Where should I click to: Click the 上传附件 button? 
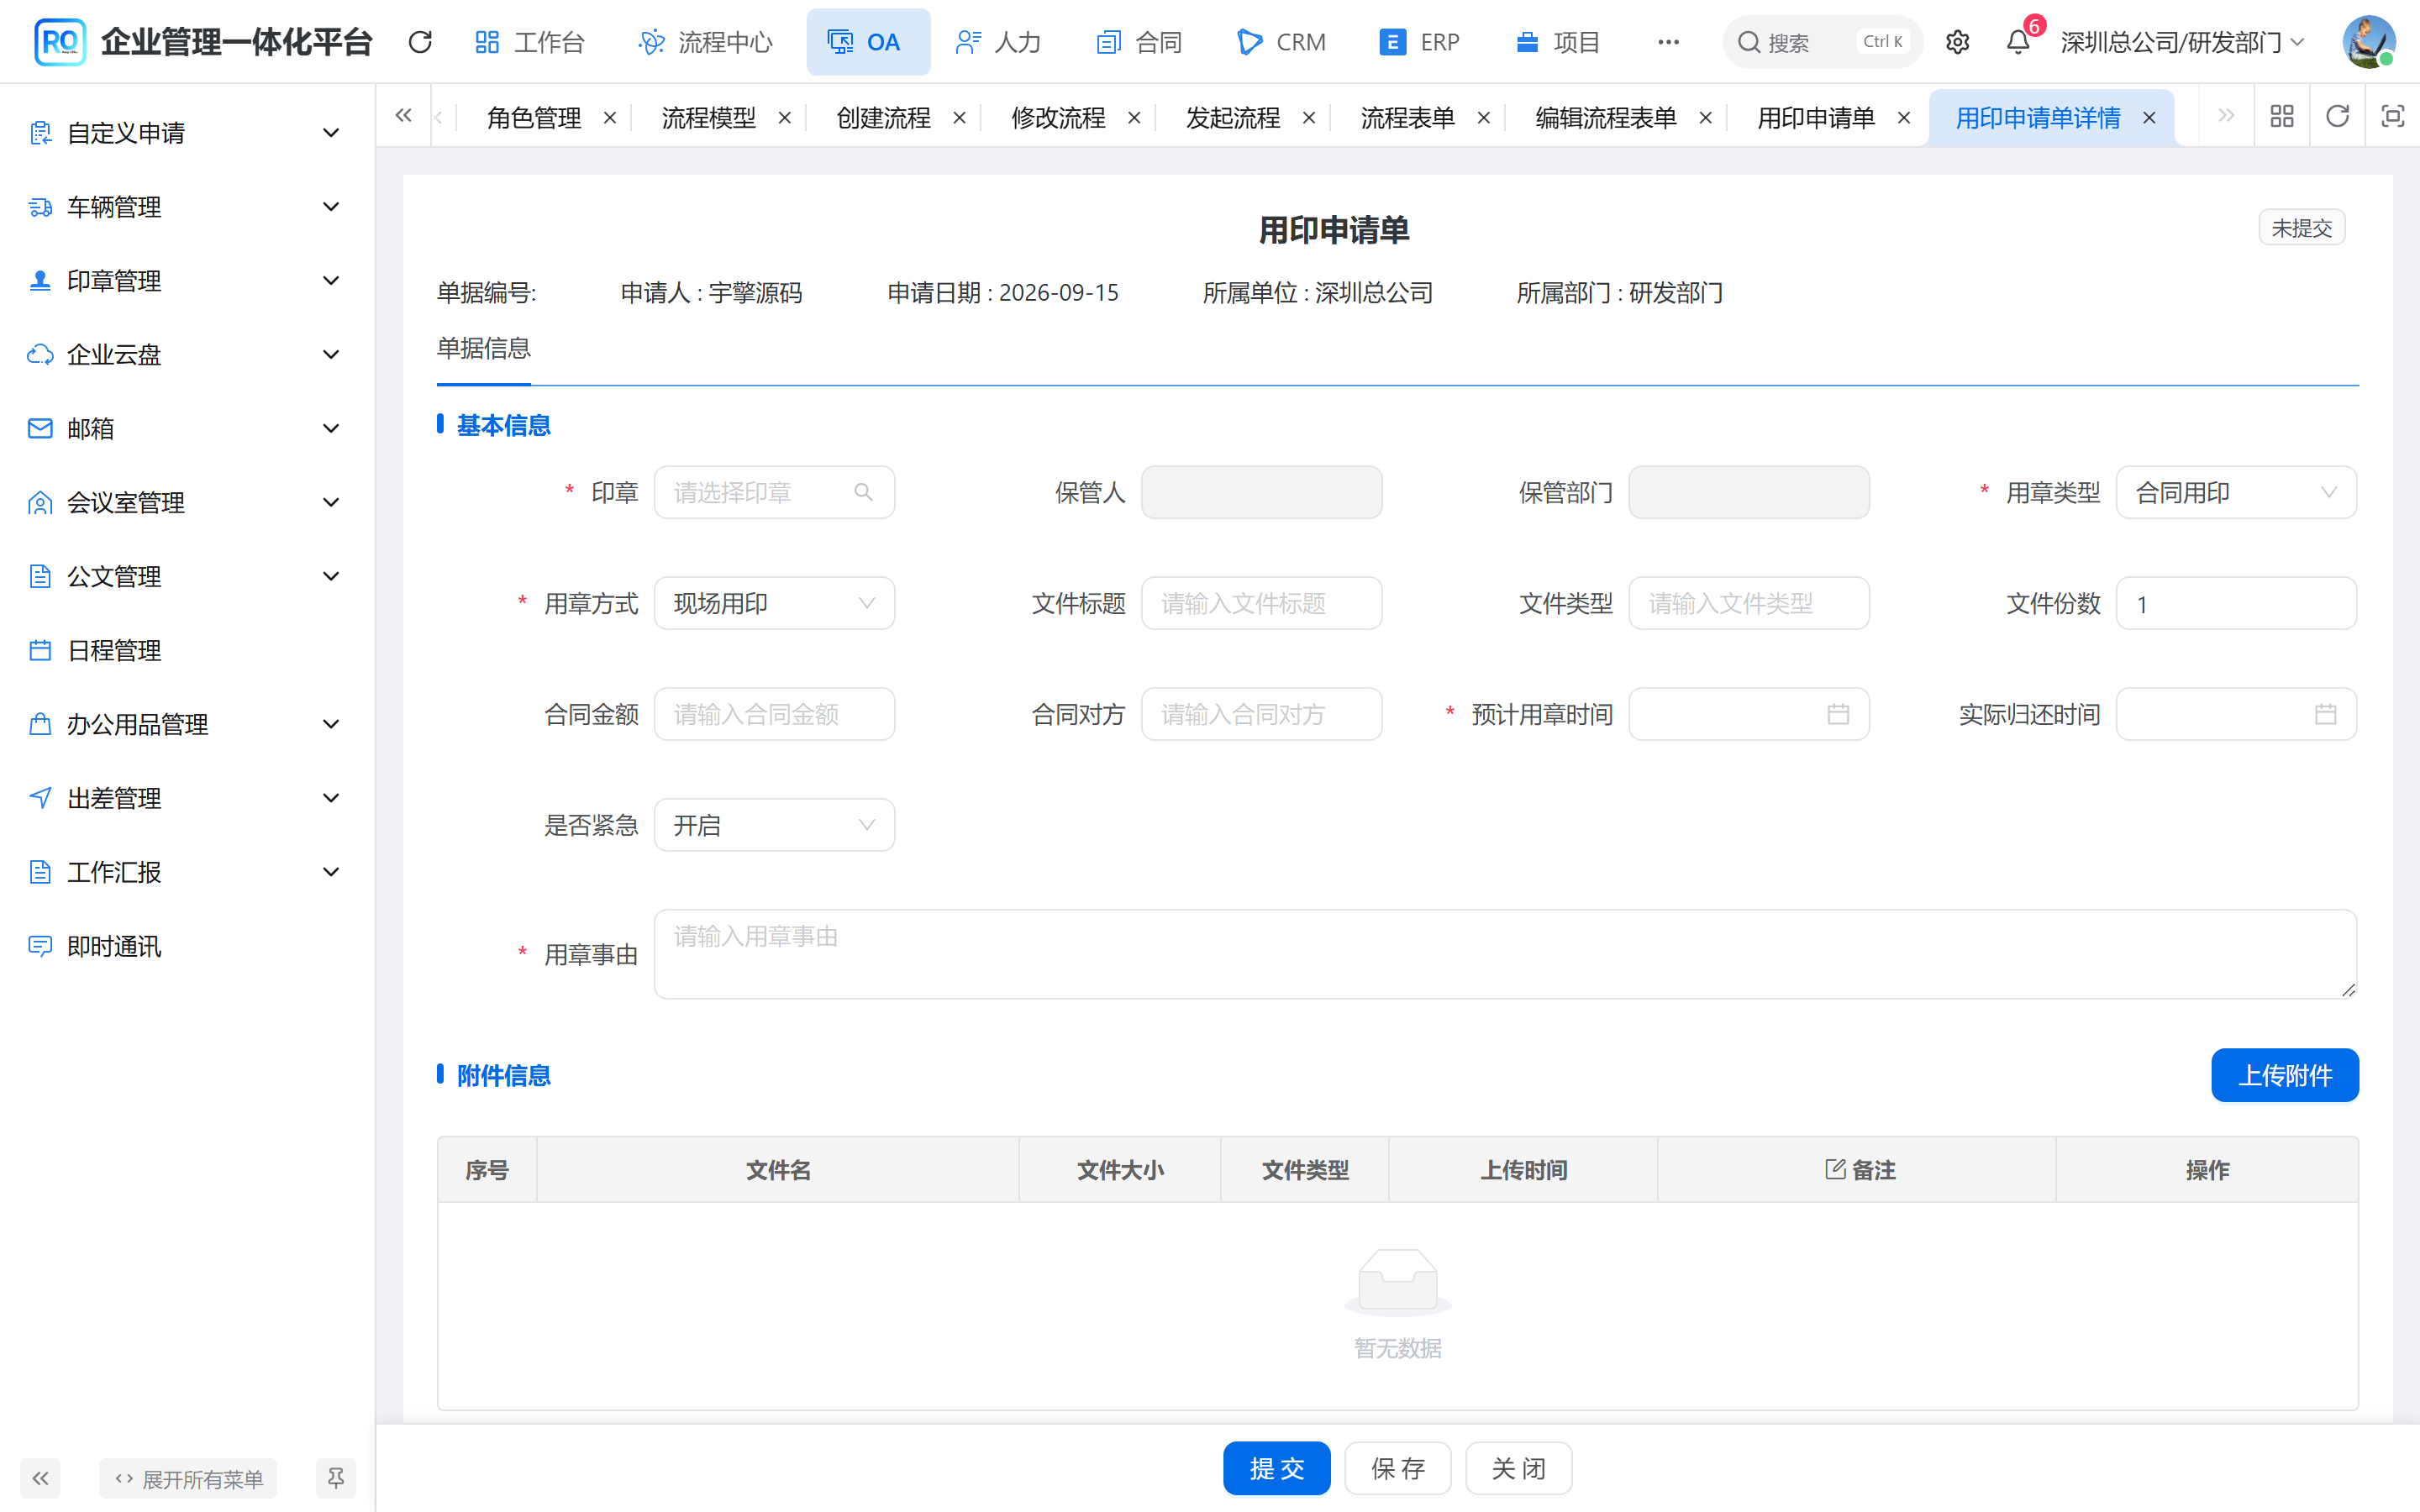pyautogui.click(x=2284, y=1075)
